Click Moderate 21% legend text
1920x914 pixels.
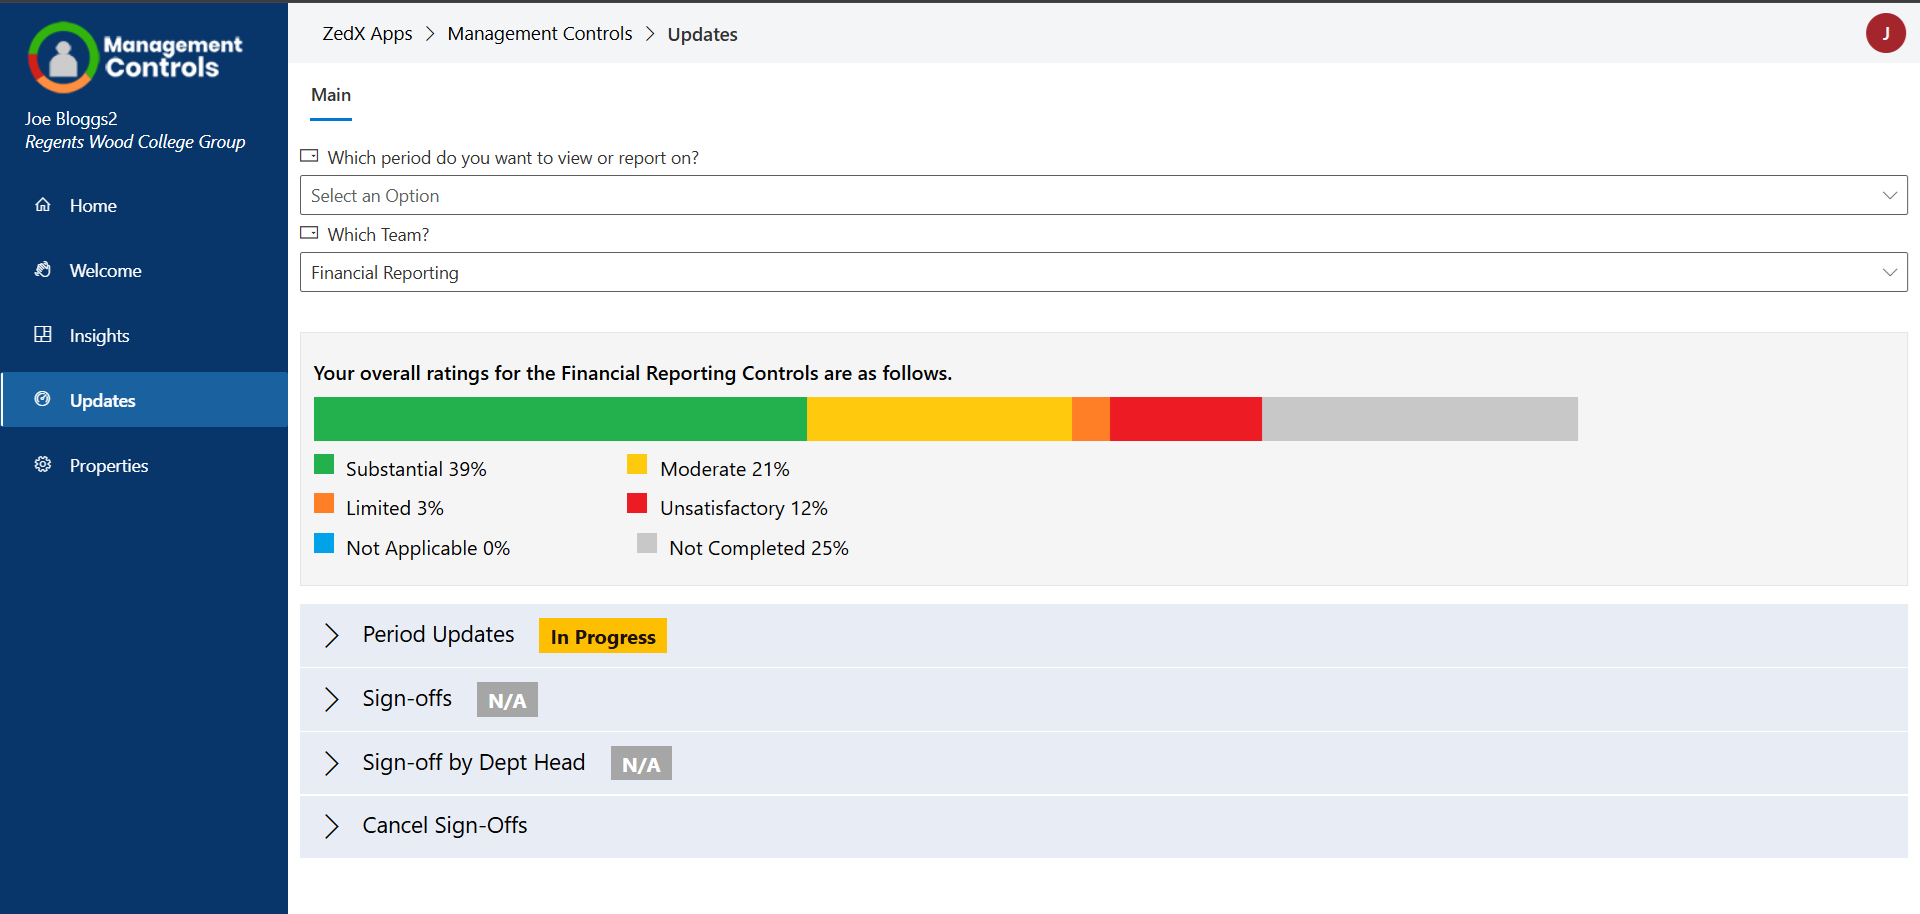click(x=725, y=469)
